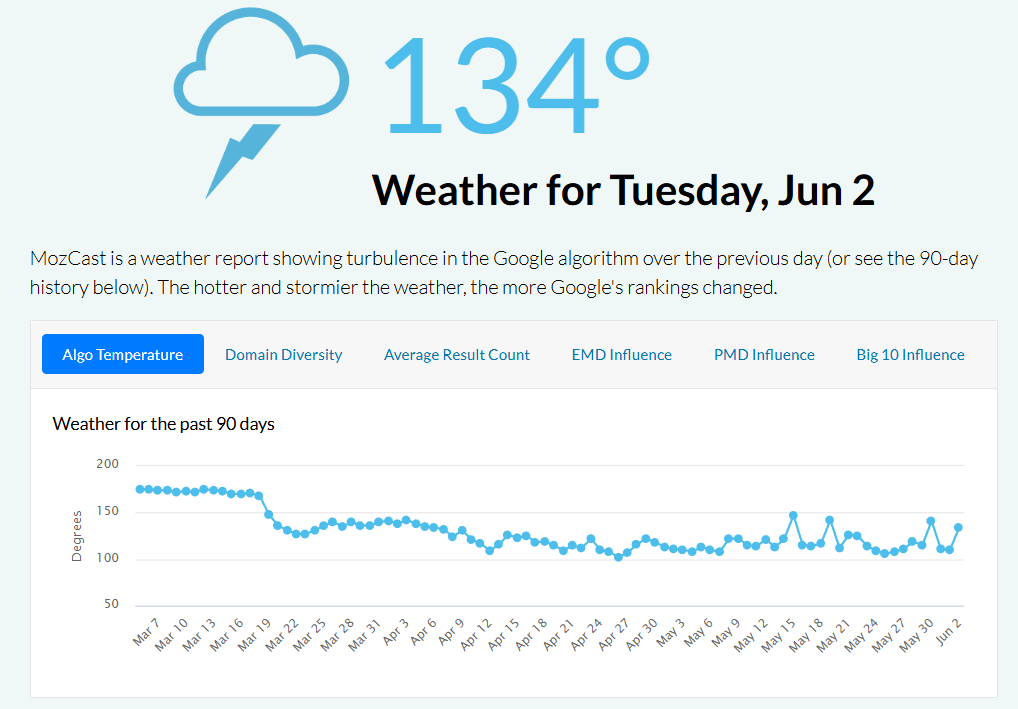Image resolution: width=1018 pixels, height=709 pixels.
Task: Click the Weather for the past 90 days title
Action: click(x=164, y=424)
